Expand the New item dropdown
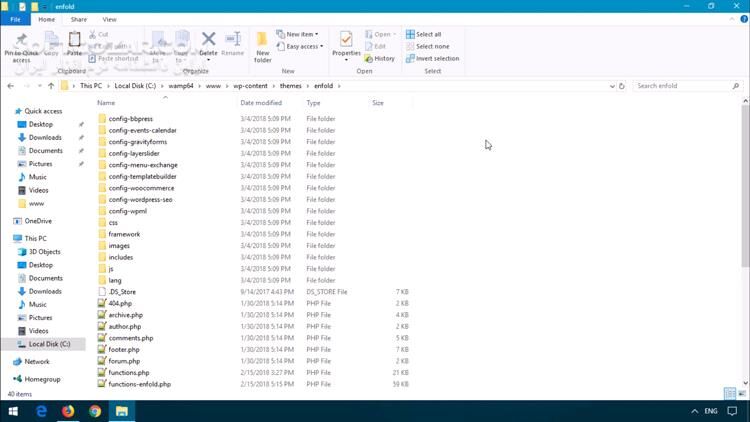This screenshot has width=750, height=422. pos(301,34)
